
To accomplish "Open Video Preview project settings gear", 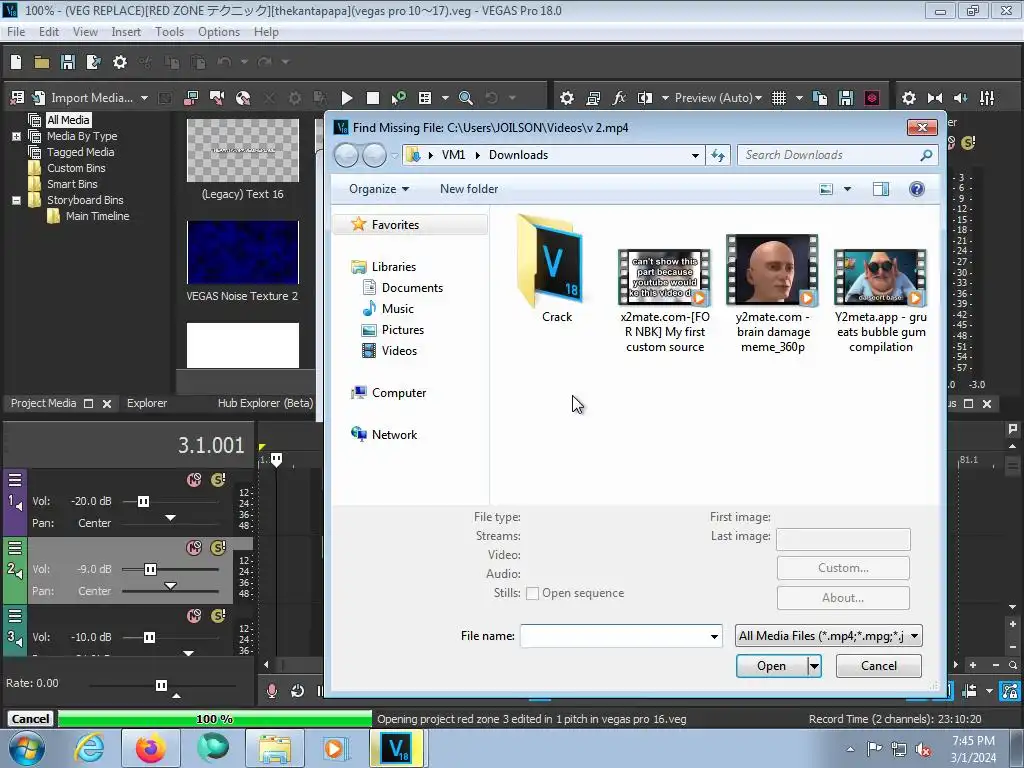I will click(567, 98).
